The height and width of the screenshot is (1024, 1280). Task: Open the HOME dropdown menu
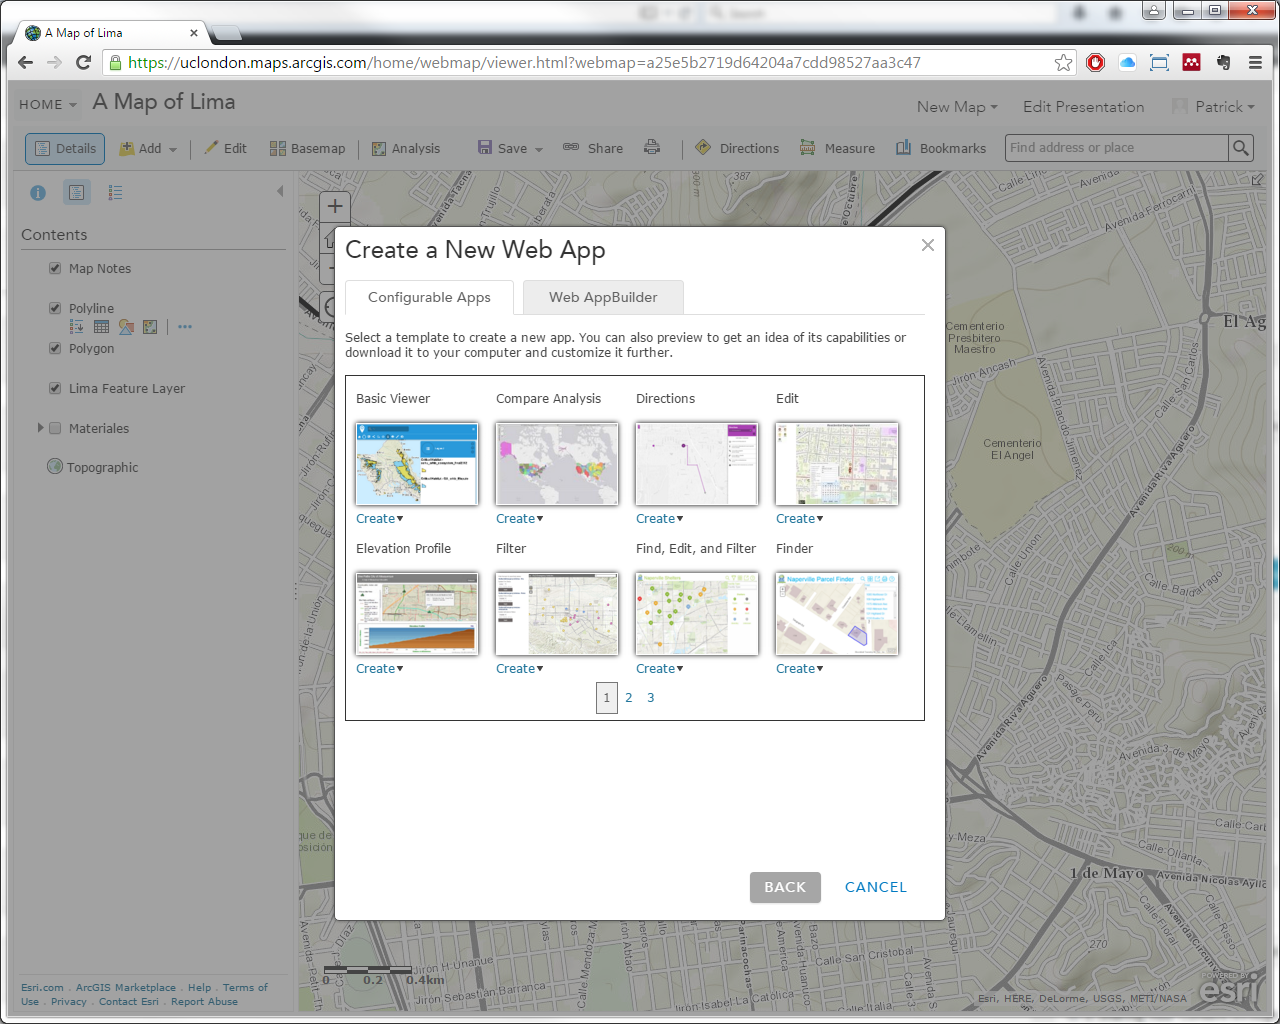47,104
